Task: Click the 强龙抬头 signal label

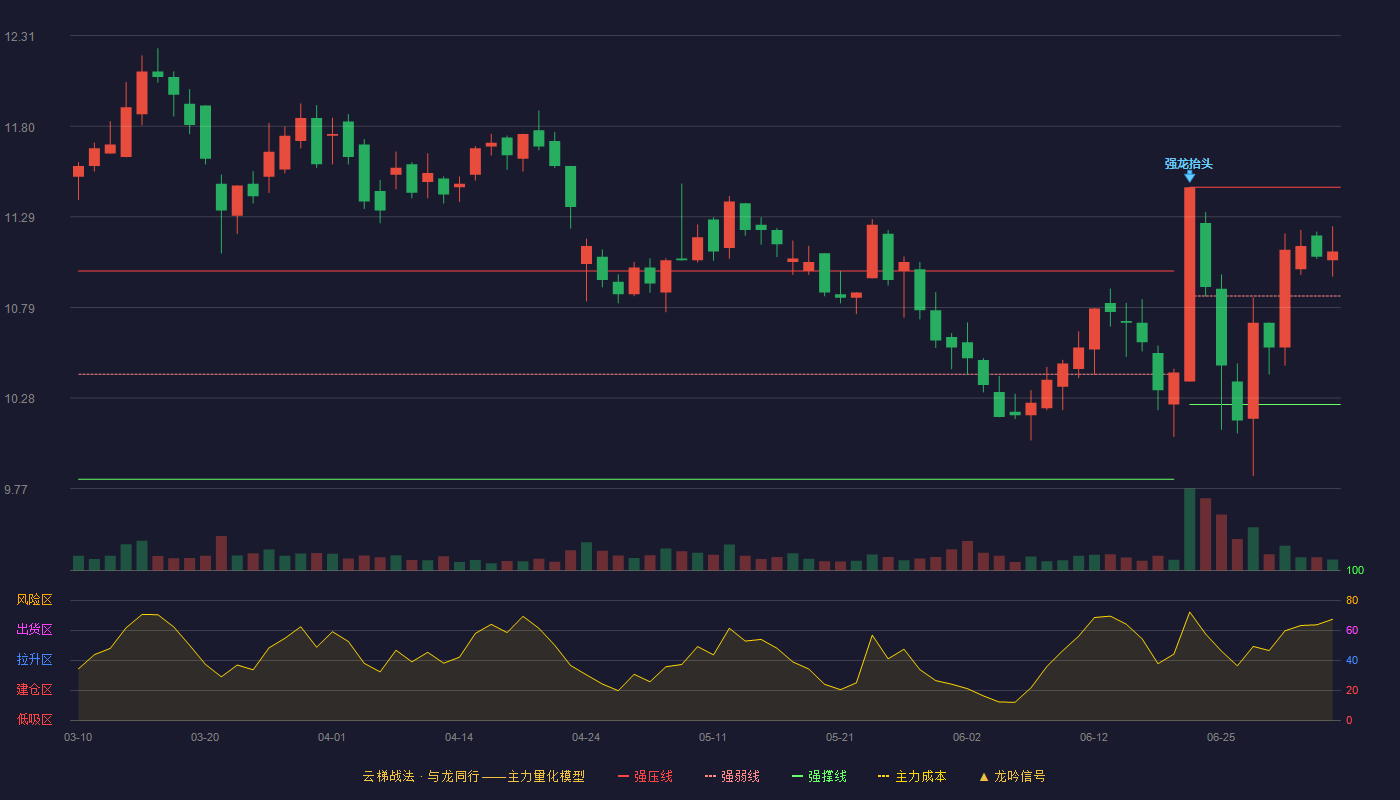Action: [1188, 164]
